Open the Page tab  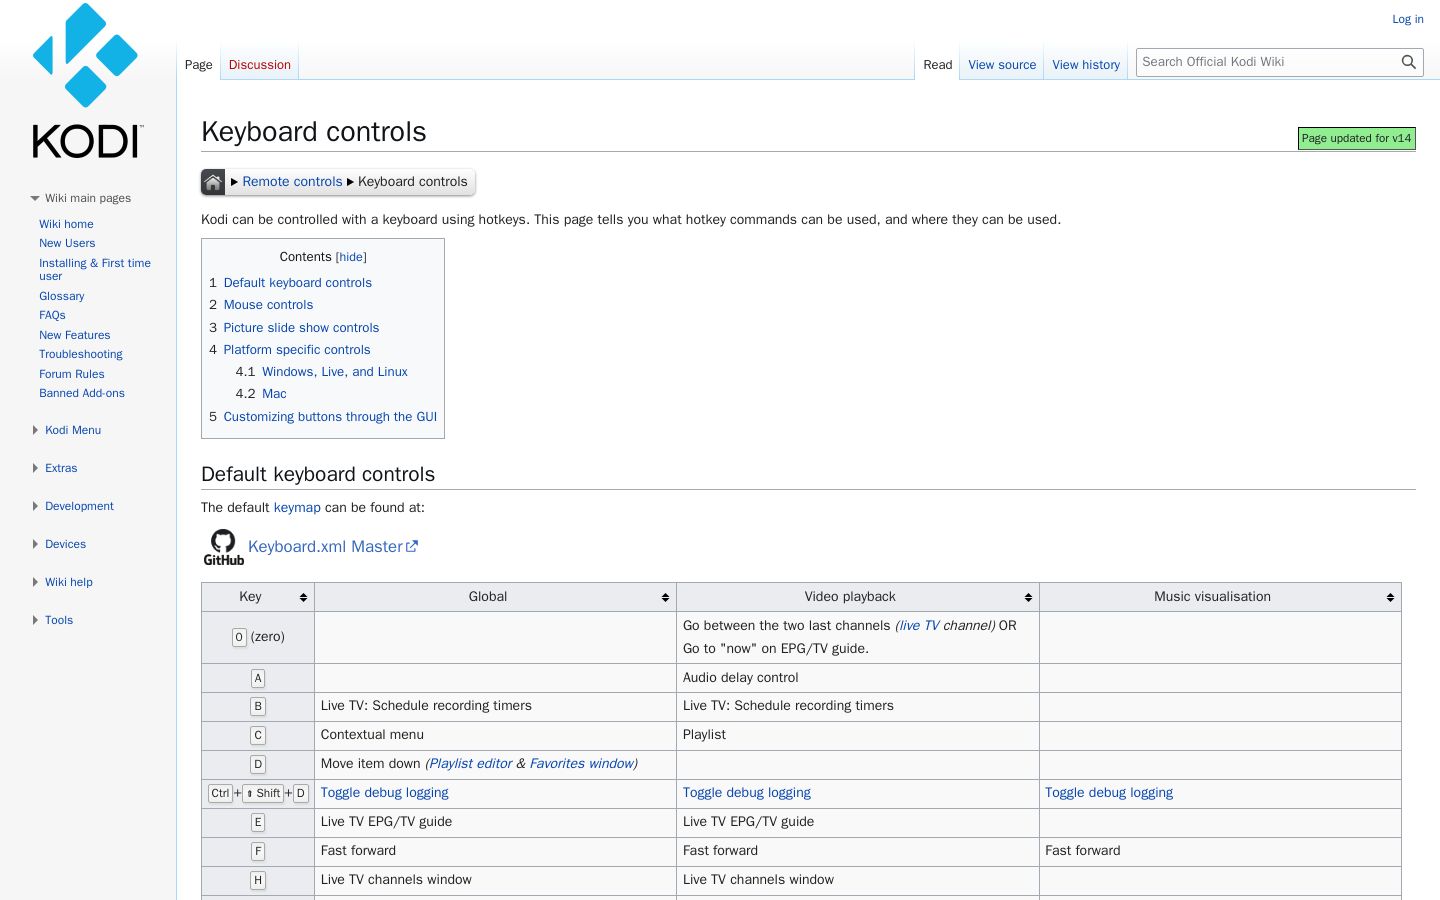tap(198, 65)
